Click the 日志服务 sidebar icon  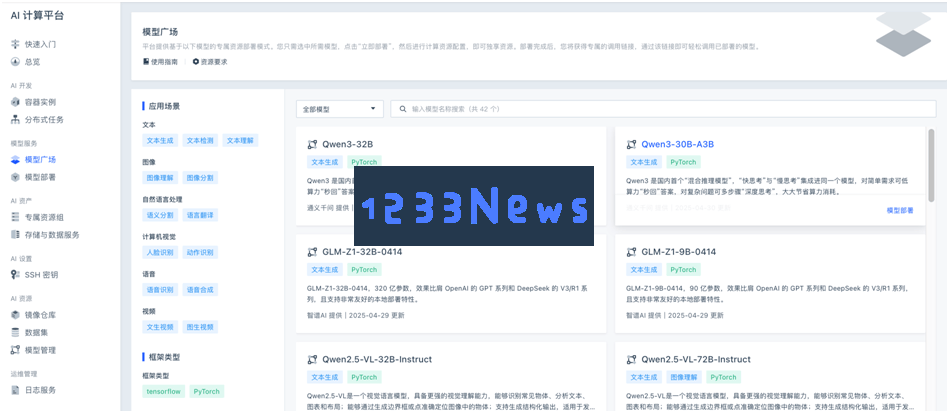(x=16, y=390)
